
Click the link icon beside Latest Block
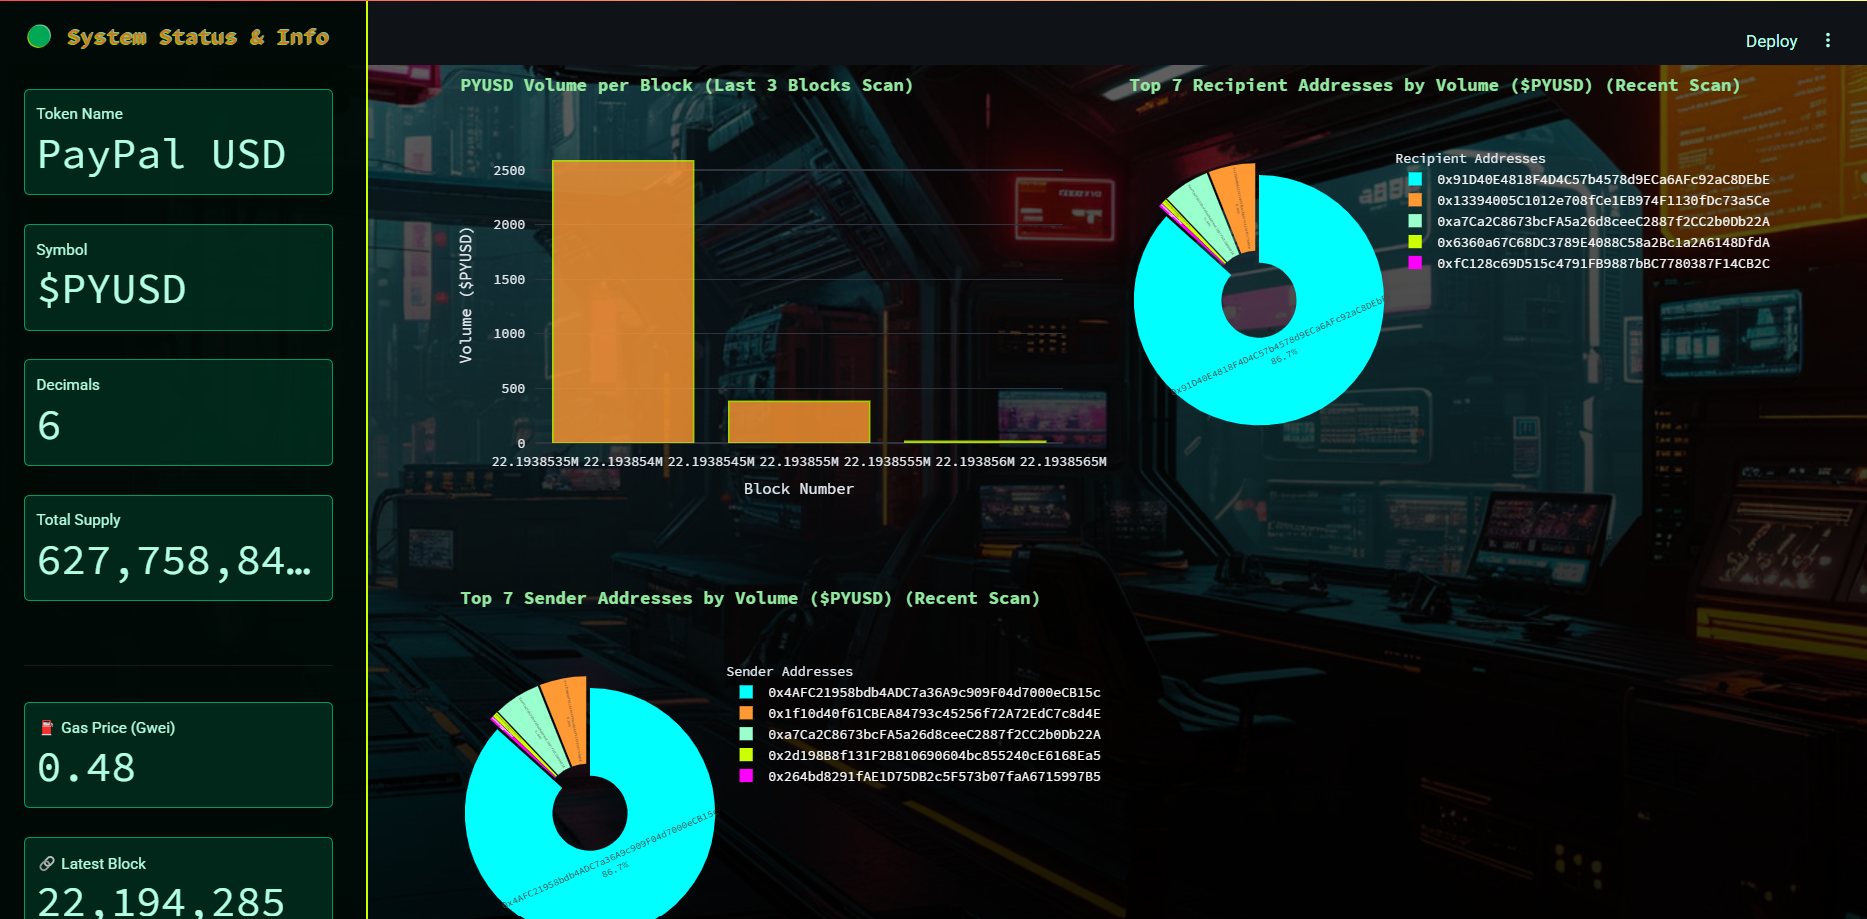46,864
